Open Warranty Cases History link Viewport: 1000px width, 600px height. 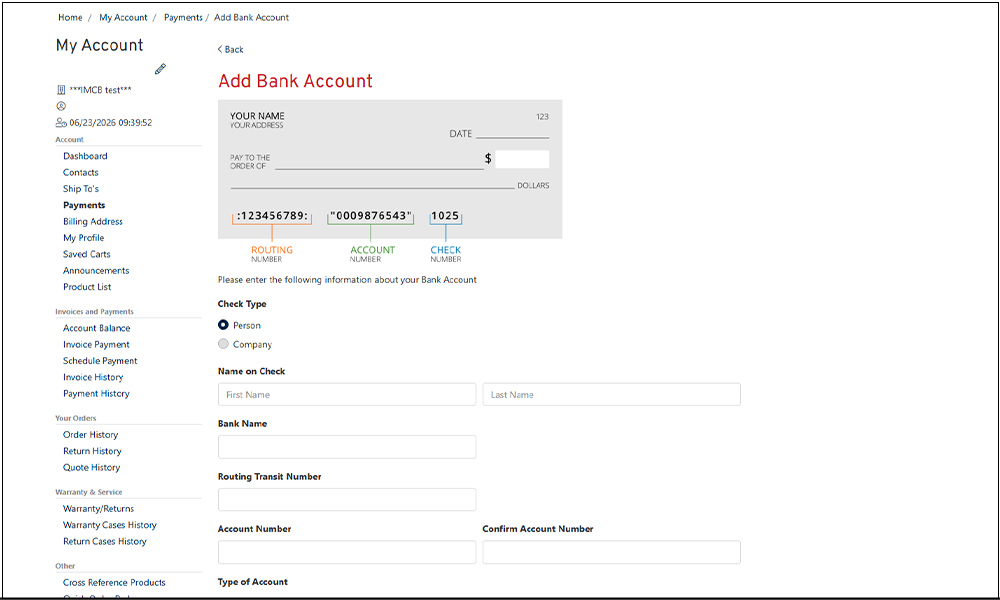pyautogui.click(x=110, y=525)
